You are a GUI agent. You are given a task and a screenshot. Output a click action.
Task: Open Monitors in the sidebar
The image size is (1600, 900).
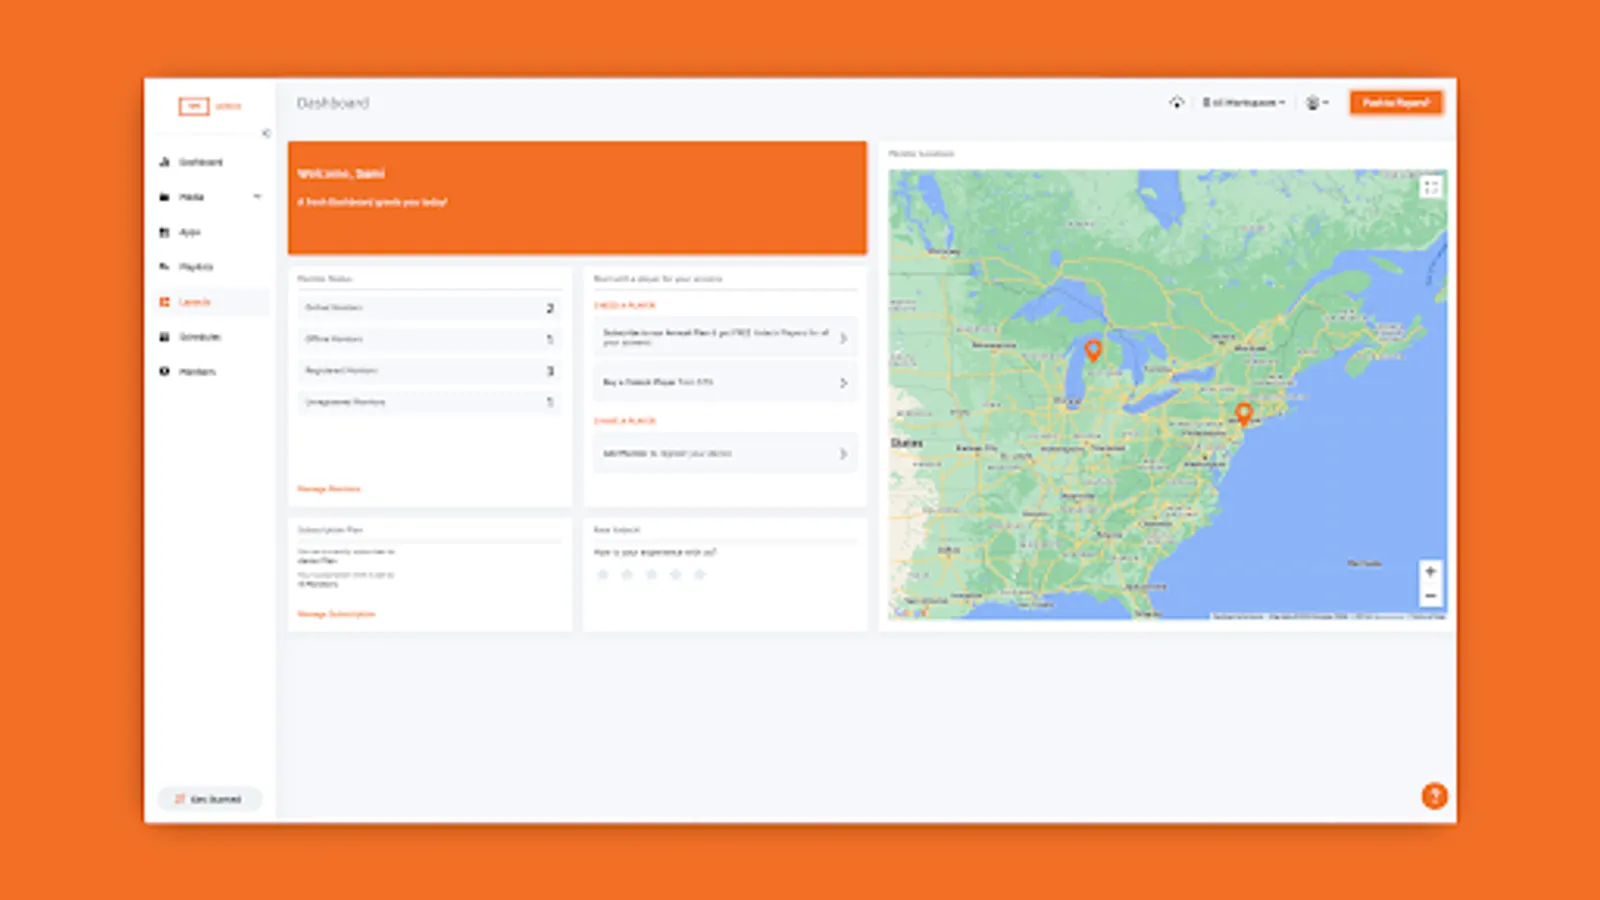click(197, 372)
